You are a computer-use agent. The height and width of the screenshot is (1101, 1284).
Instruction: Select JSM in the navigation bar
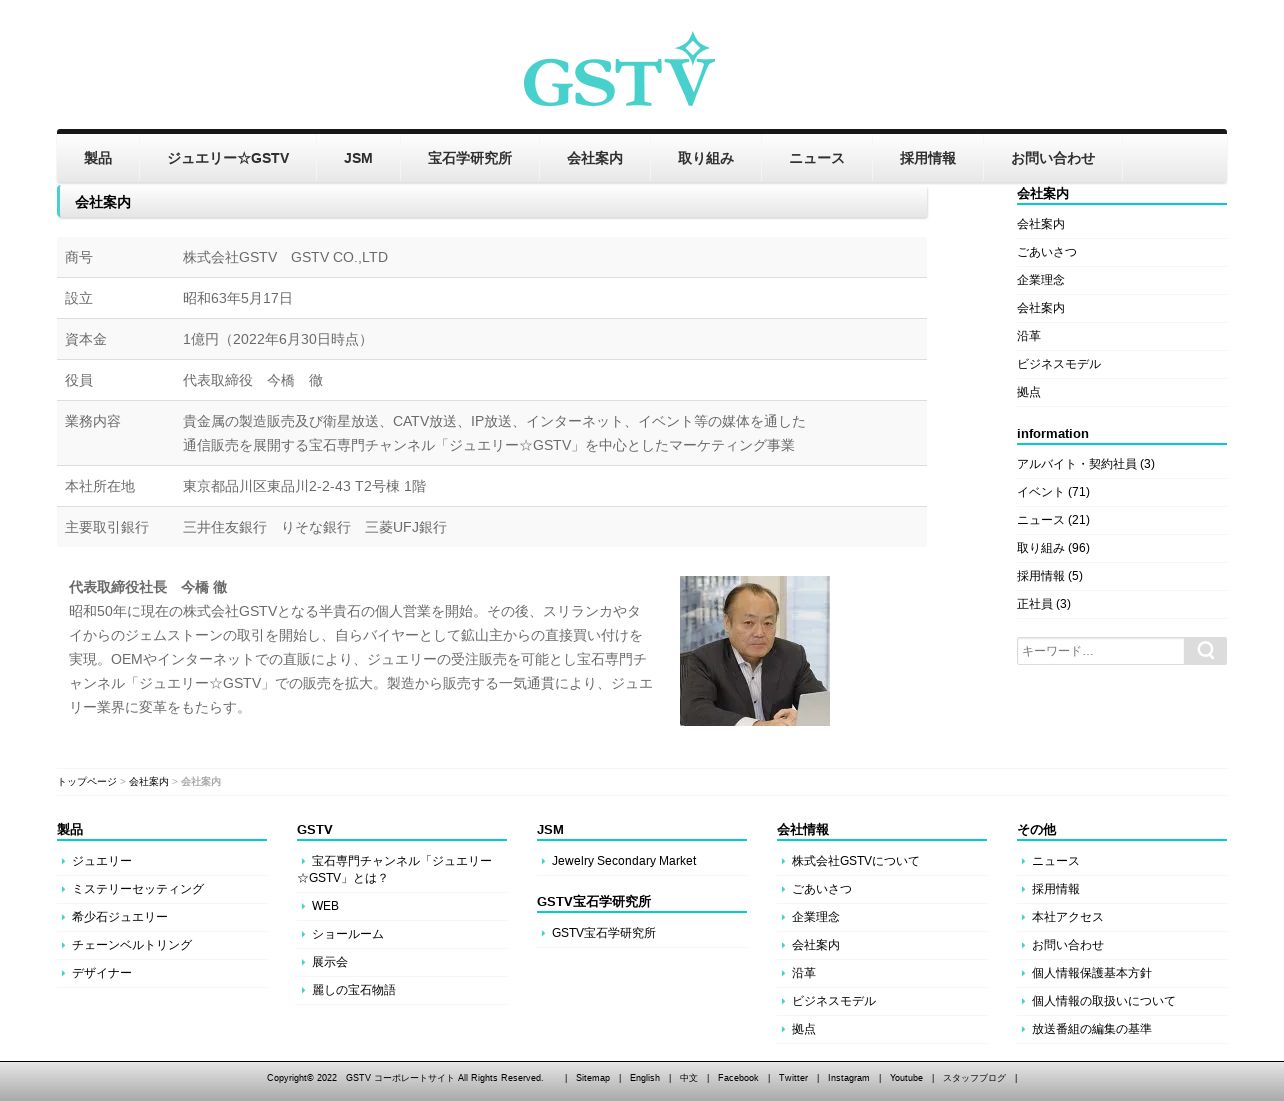coord(358,158)
